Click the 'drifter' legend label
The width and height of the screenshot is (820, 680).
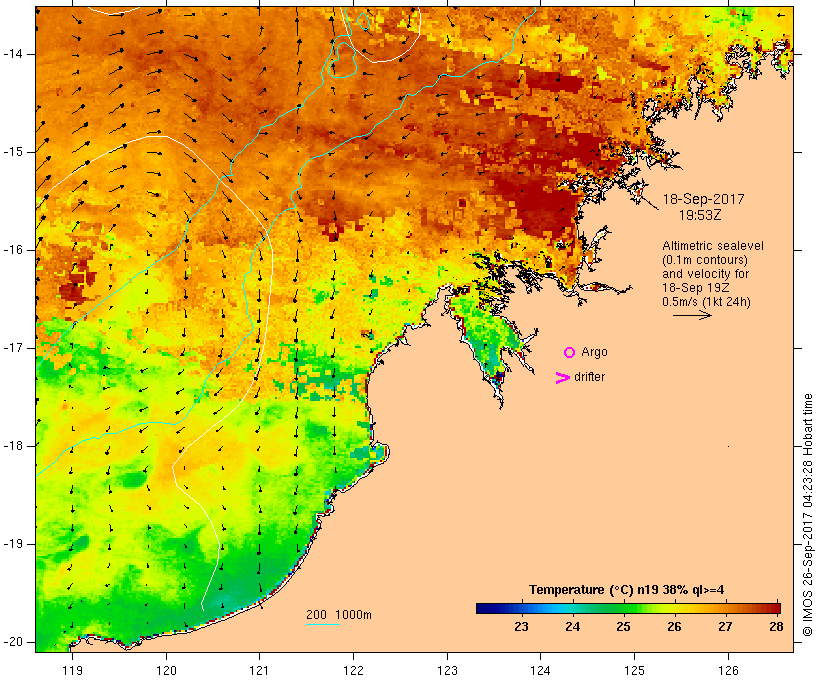589,377
